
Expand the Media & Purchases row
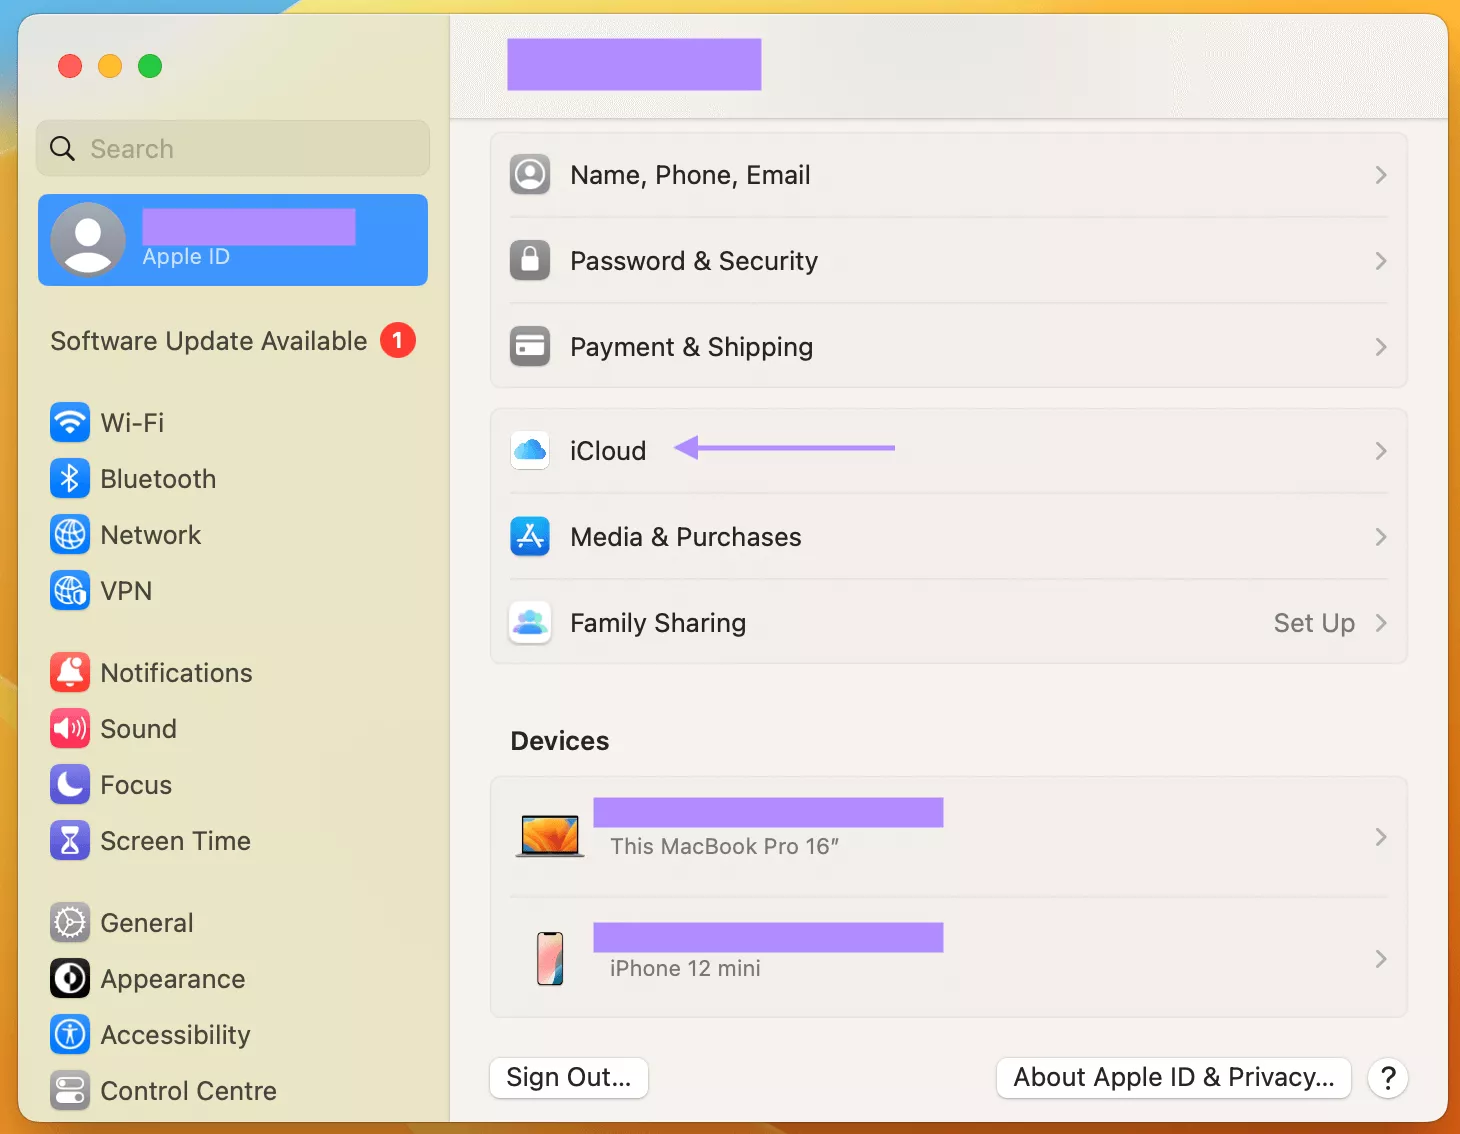[x=1382, y=537]
